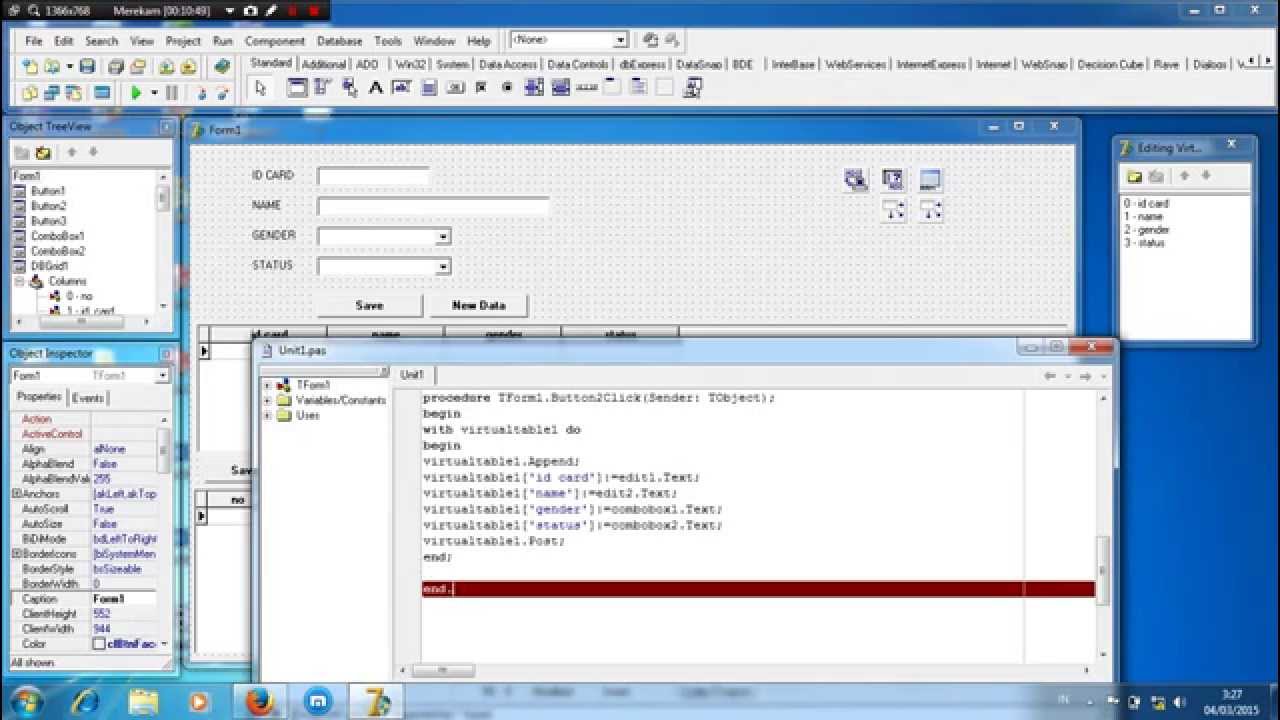Click the New Form toolbar icon

pos(102,92)
